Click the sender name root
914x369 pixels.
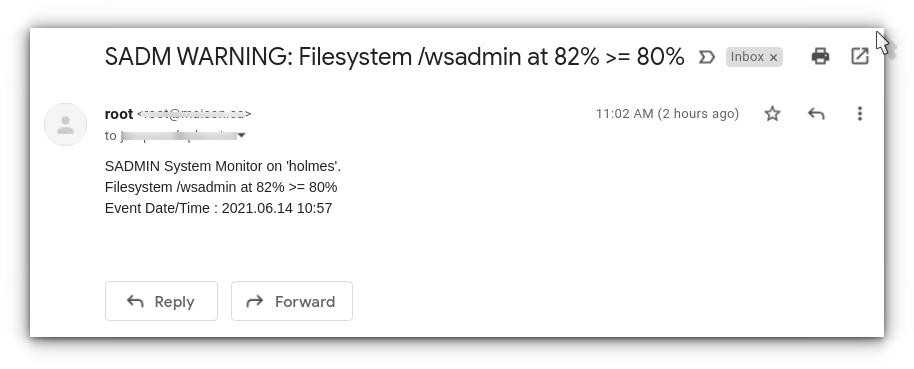(119, 114)
